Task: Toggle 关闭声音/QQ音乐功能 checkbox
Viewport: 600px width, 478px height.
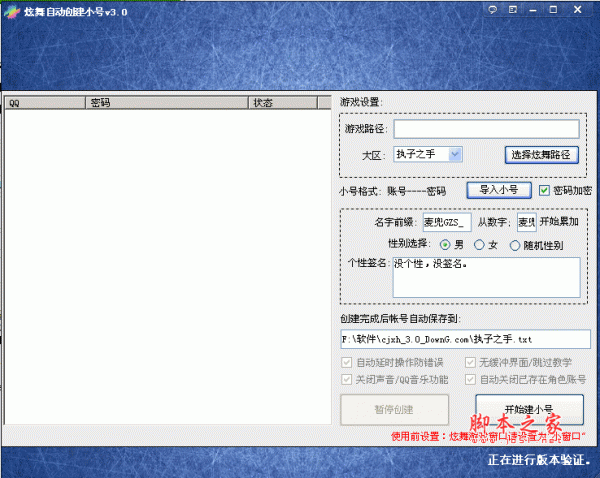Action: click(346, 379)
